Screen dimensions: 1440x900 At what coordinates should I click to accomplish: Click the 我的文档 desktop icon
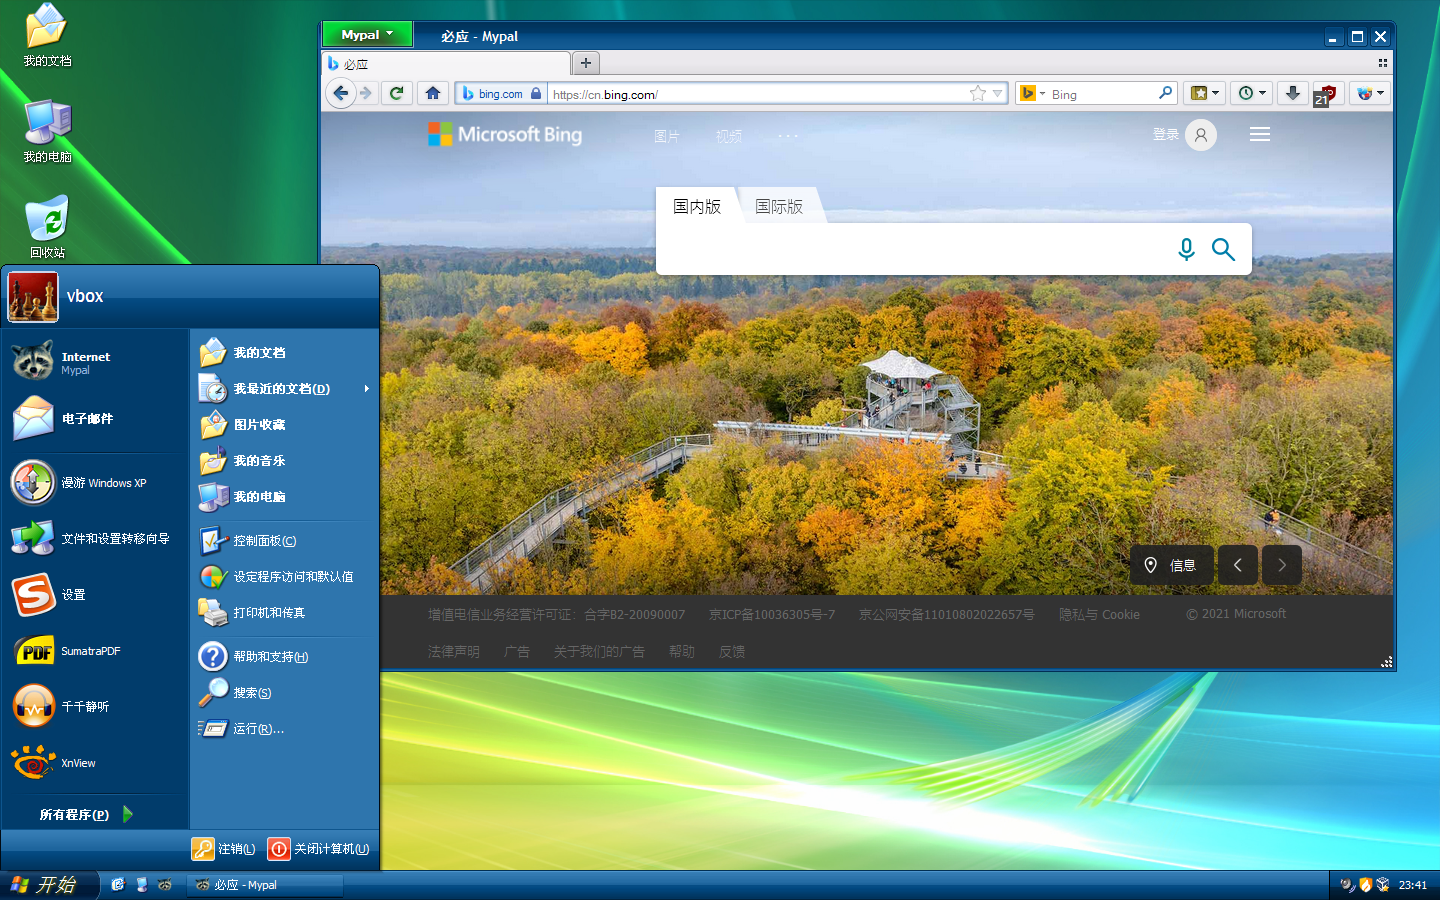click(47, 35)
